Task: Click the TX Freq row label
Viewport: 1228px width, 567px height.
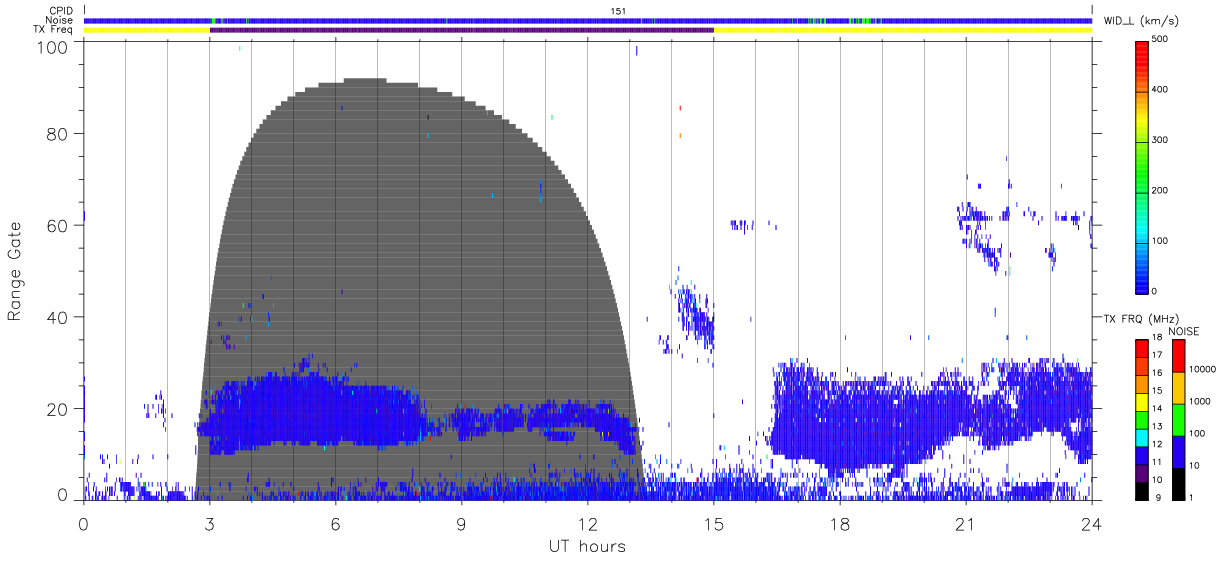Action: 54,30
